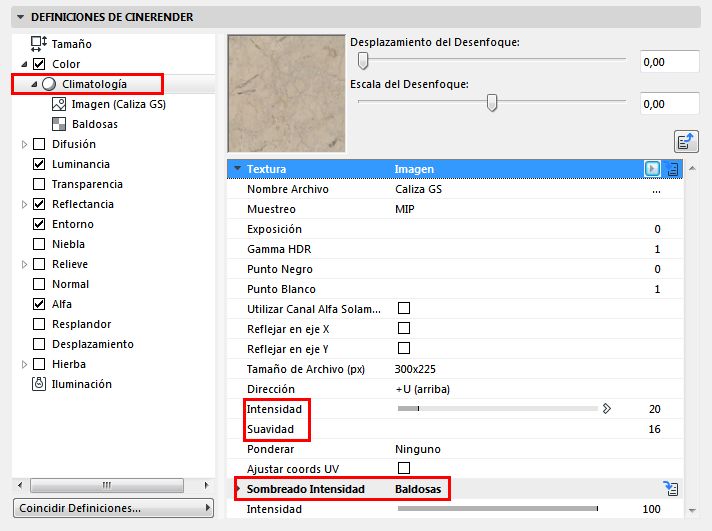Expand the Sombreado Intensidad section
Image resolution: width=712 pixels, height=531 pixels.
237,489
